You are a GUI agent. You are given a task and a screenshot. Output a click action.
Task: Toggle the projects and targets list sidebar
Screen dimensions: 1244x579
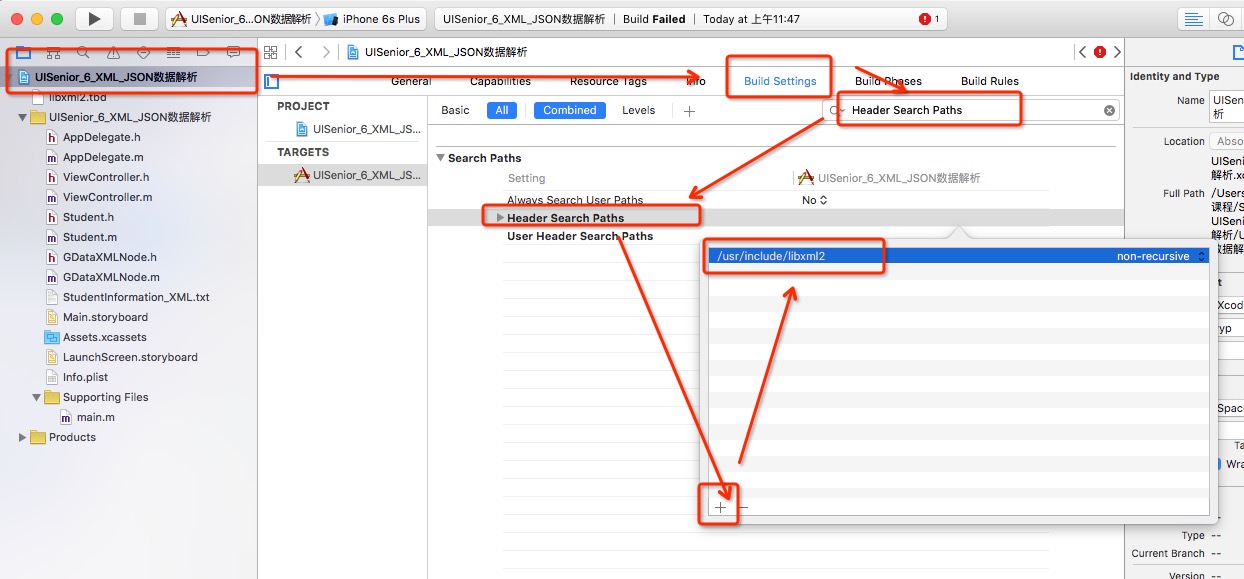pyautogui.click(x=272, y=82)
